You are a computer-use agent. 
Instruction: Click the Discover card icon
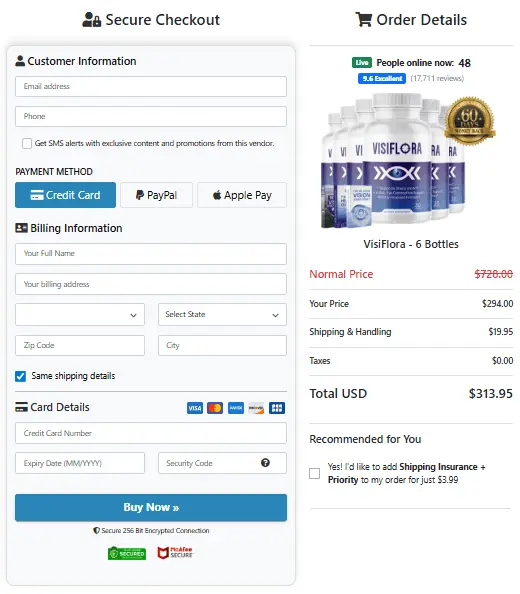(256, 408)
